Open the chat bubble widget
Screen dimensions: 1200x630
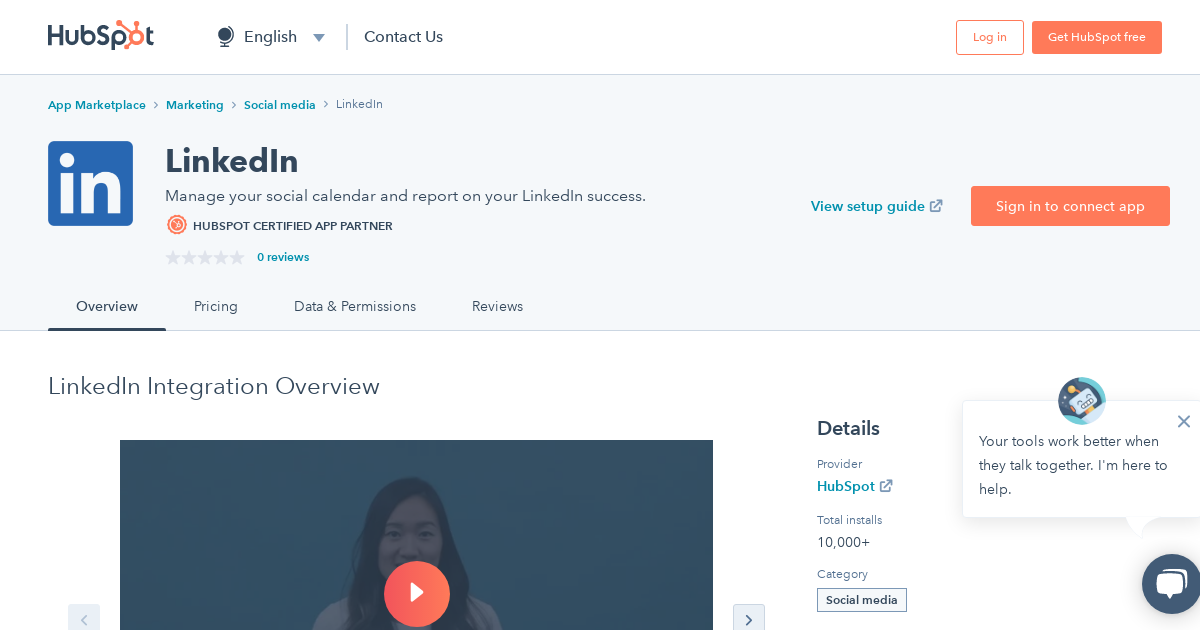tap(1170, 584)
